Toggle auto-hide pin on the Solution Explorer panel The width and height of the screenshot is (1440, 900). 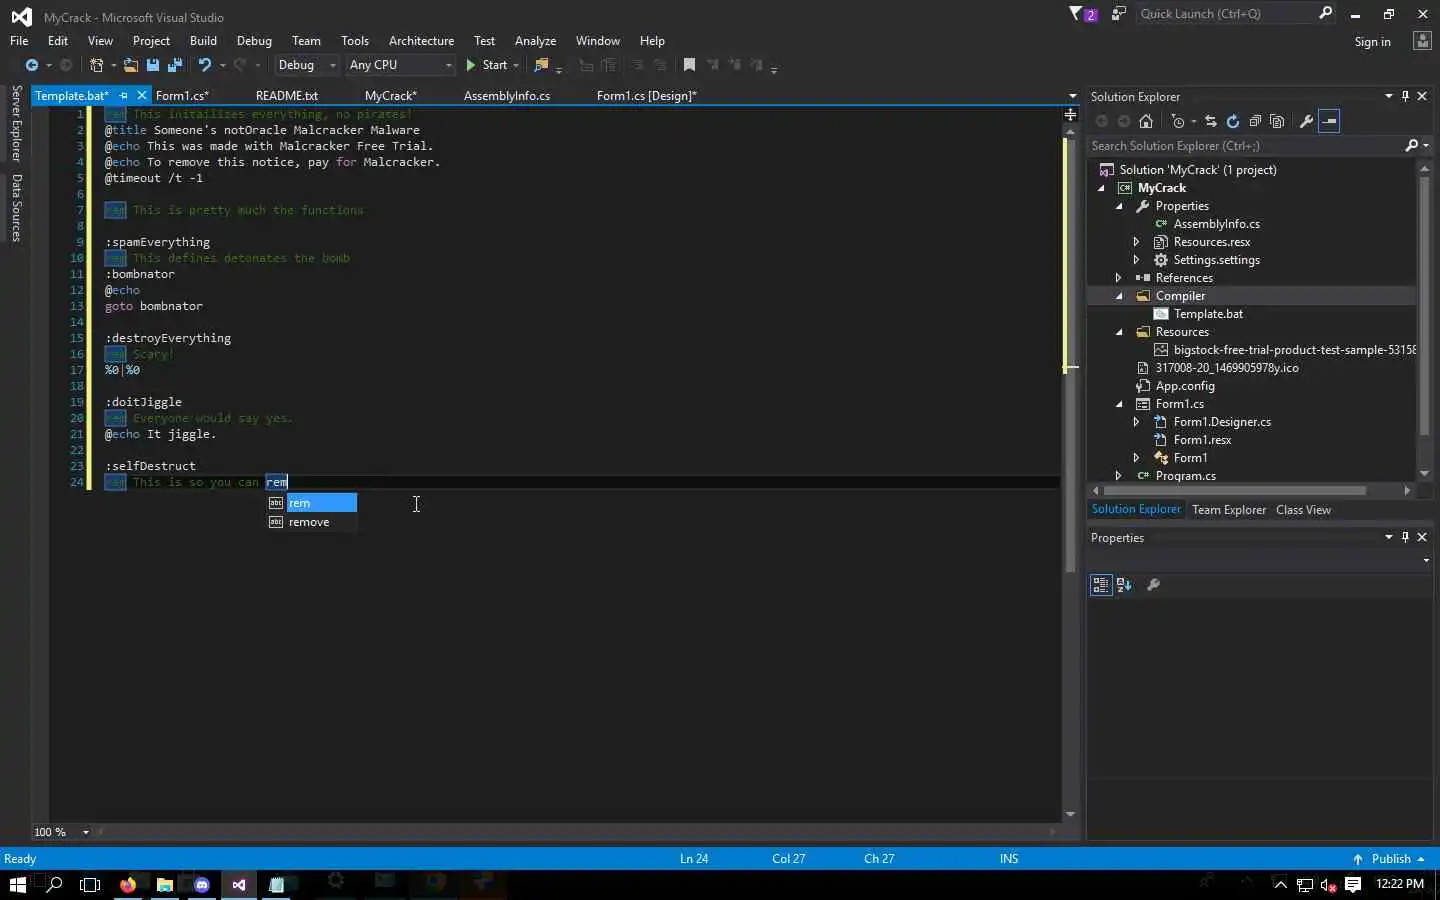[1405, 97]
